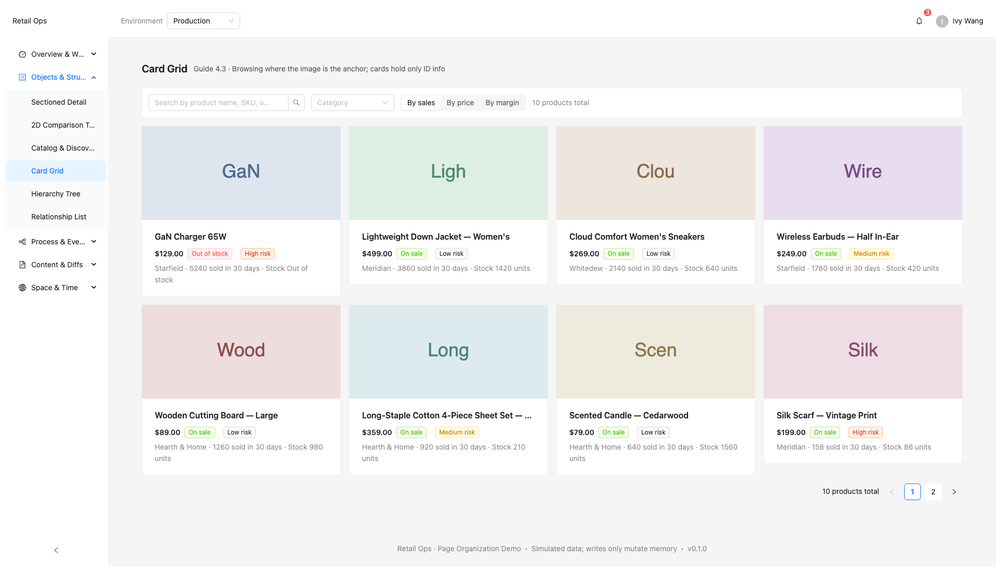This screenshot has width=1000, height=571.
Task: Open Hierarchy Tree sidebar item
Action: [56, 194]
